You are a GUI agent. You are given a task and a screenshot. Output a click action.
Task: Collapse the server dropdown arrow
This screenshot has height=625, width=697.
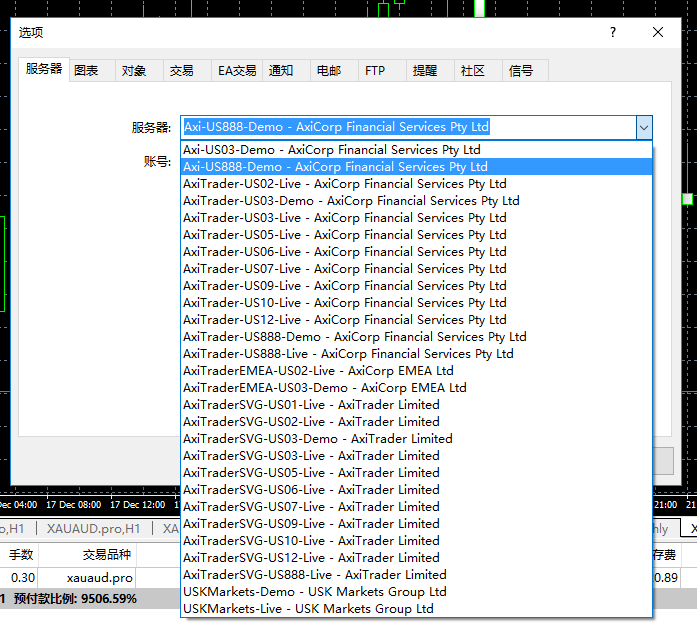coord(643,127)
